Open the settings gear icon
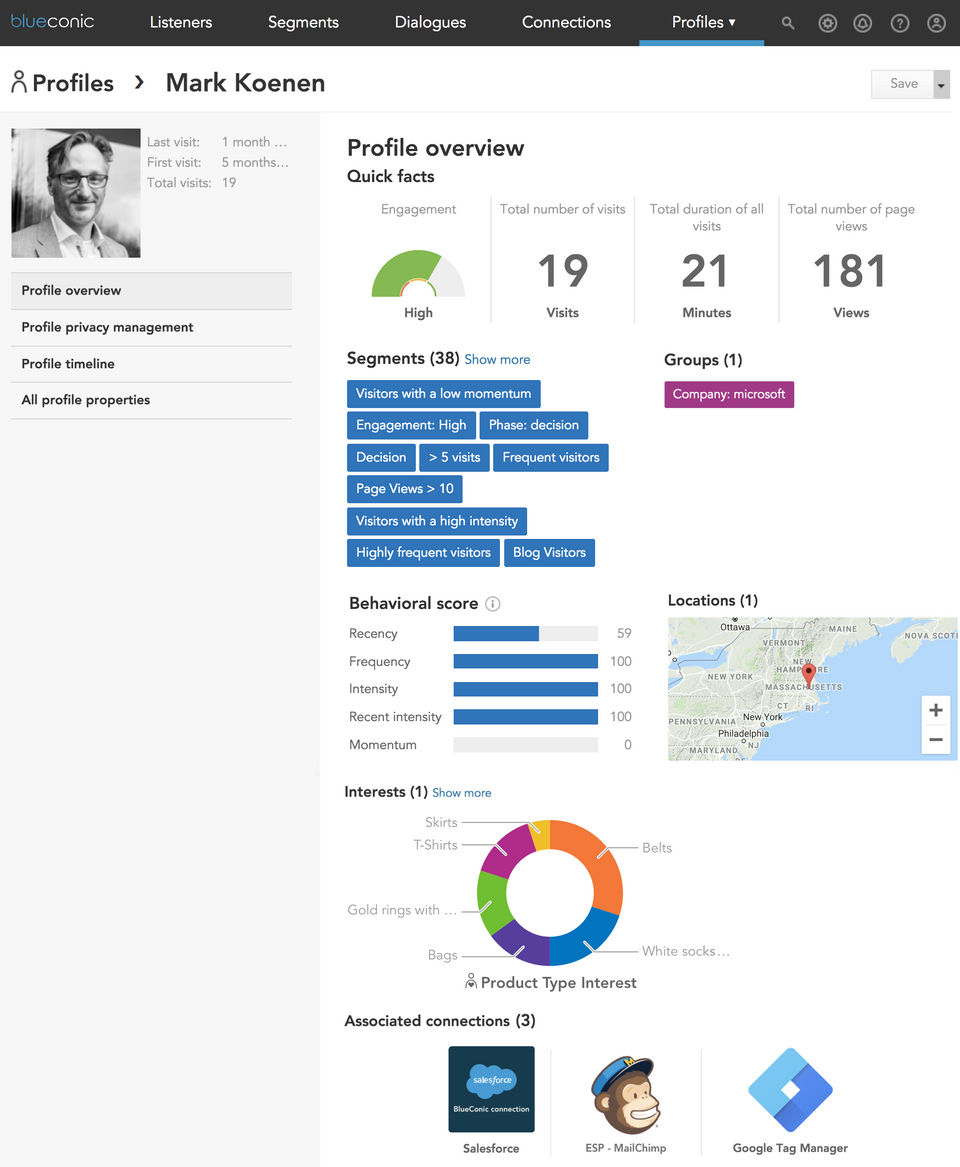The height and width of the screenshot is (1167, 960). 827,23
